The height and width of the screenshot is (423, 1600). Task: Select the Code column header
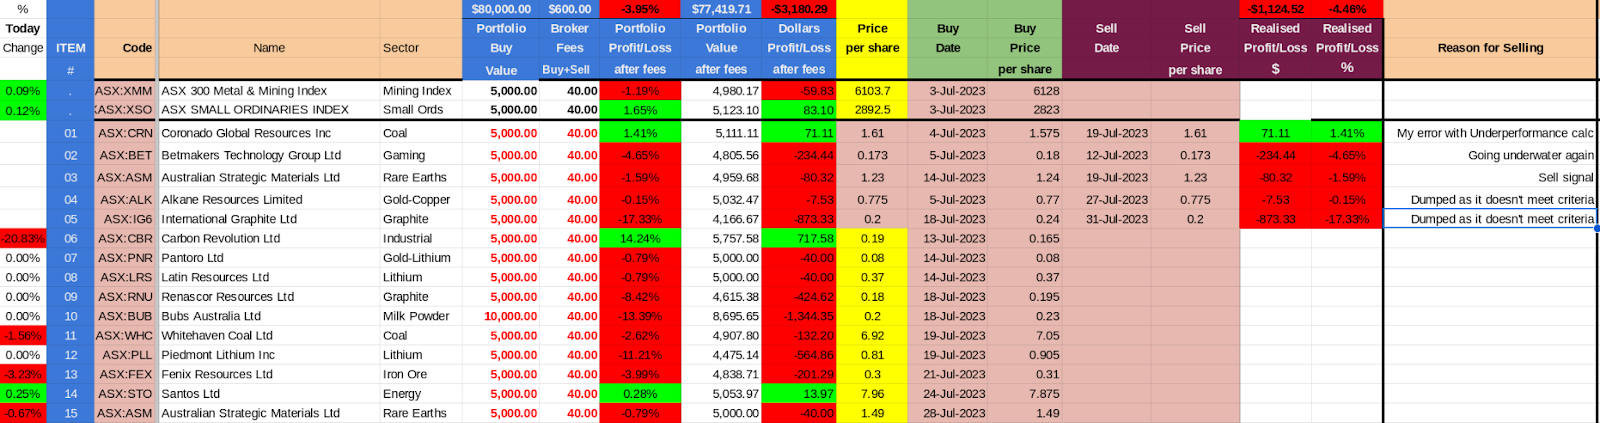pyautogui.click(x=126, y=48)
